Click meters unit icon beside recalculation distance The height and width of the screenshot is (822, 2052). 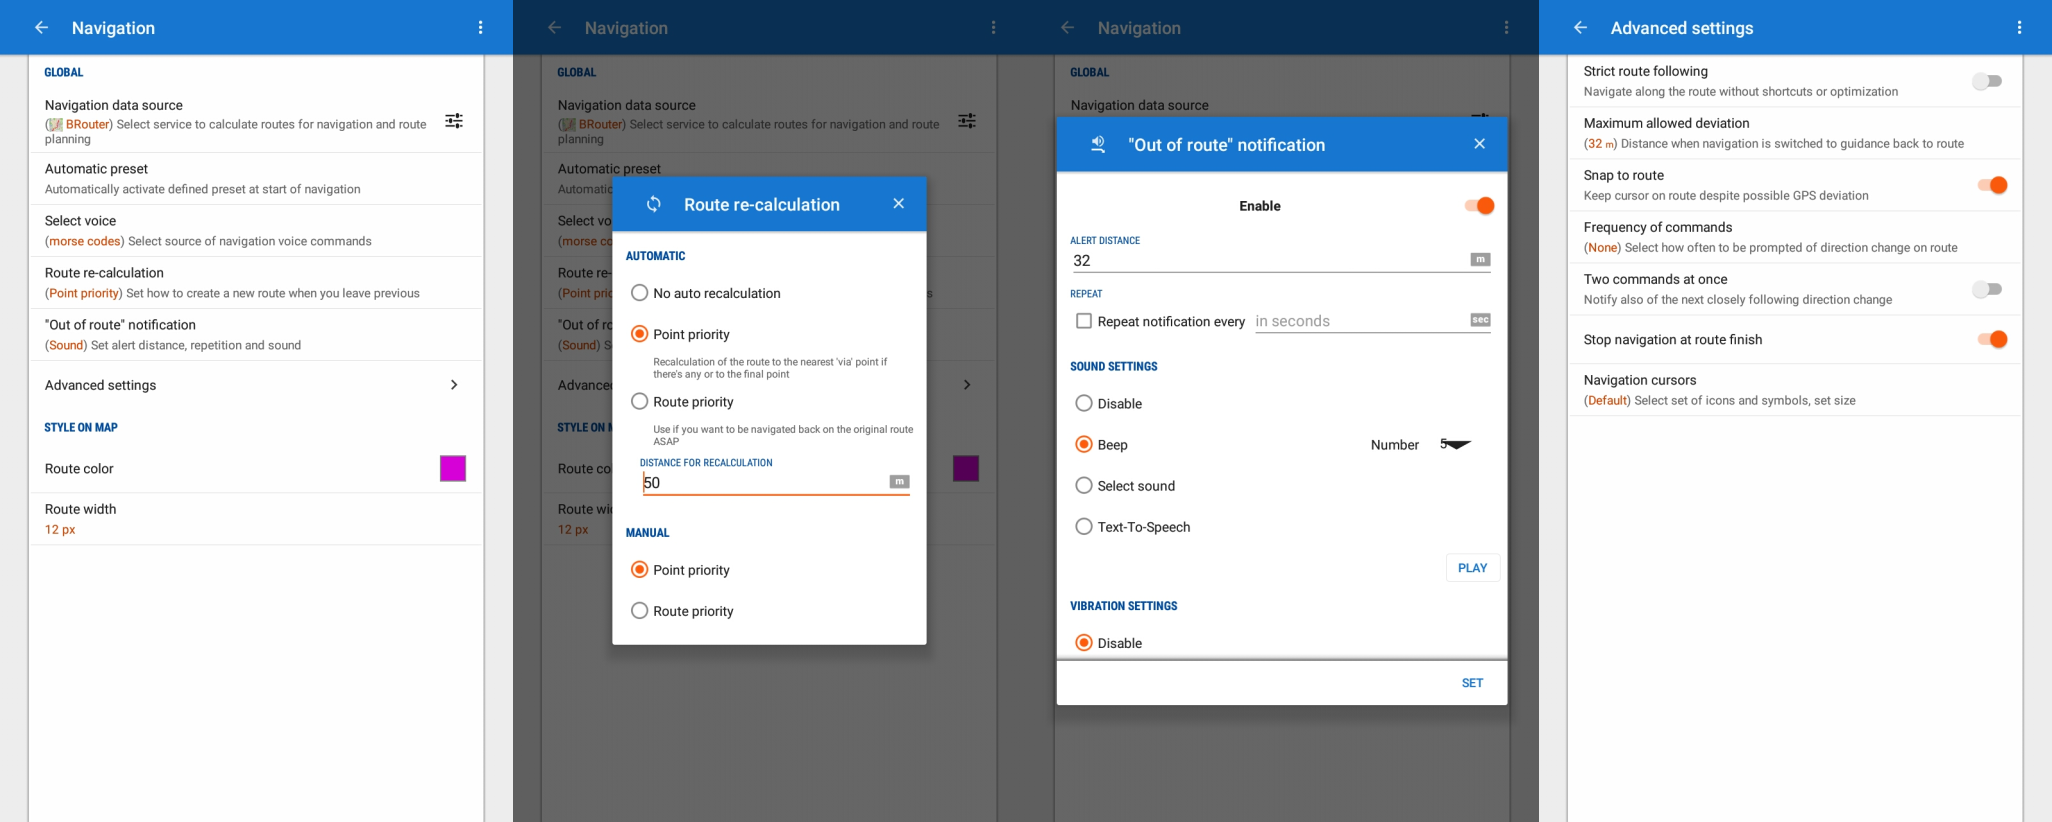(x=899, y=482)
